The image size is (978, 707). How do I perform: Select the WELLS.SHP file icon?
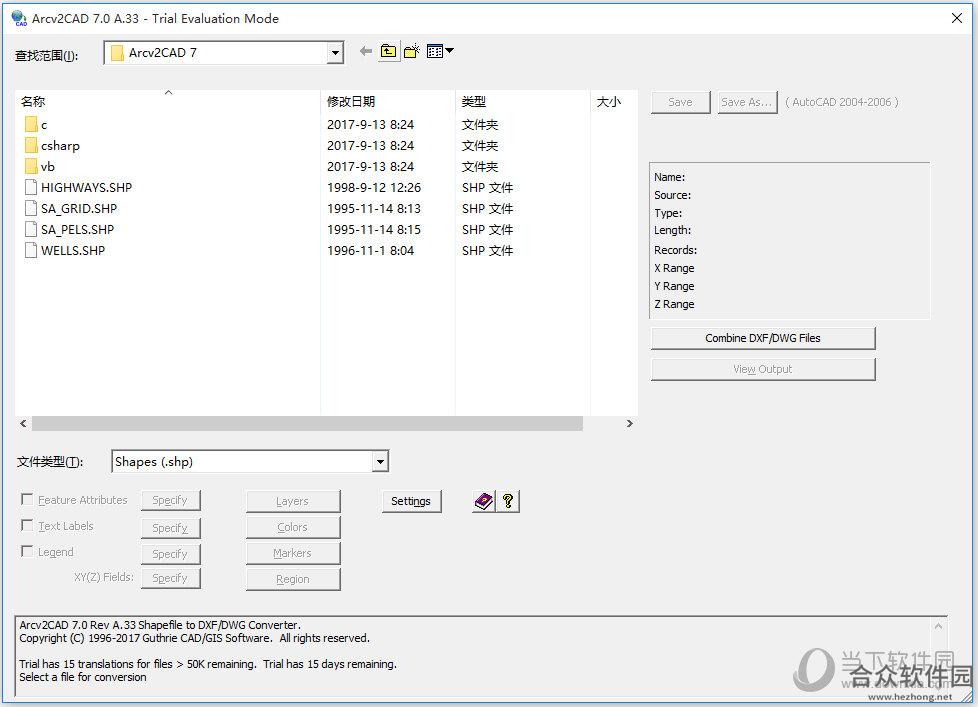pyautogui.click(x=31, y=251)
